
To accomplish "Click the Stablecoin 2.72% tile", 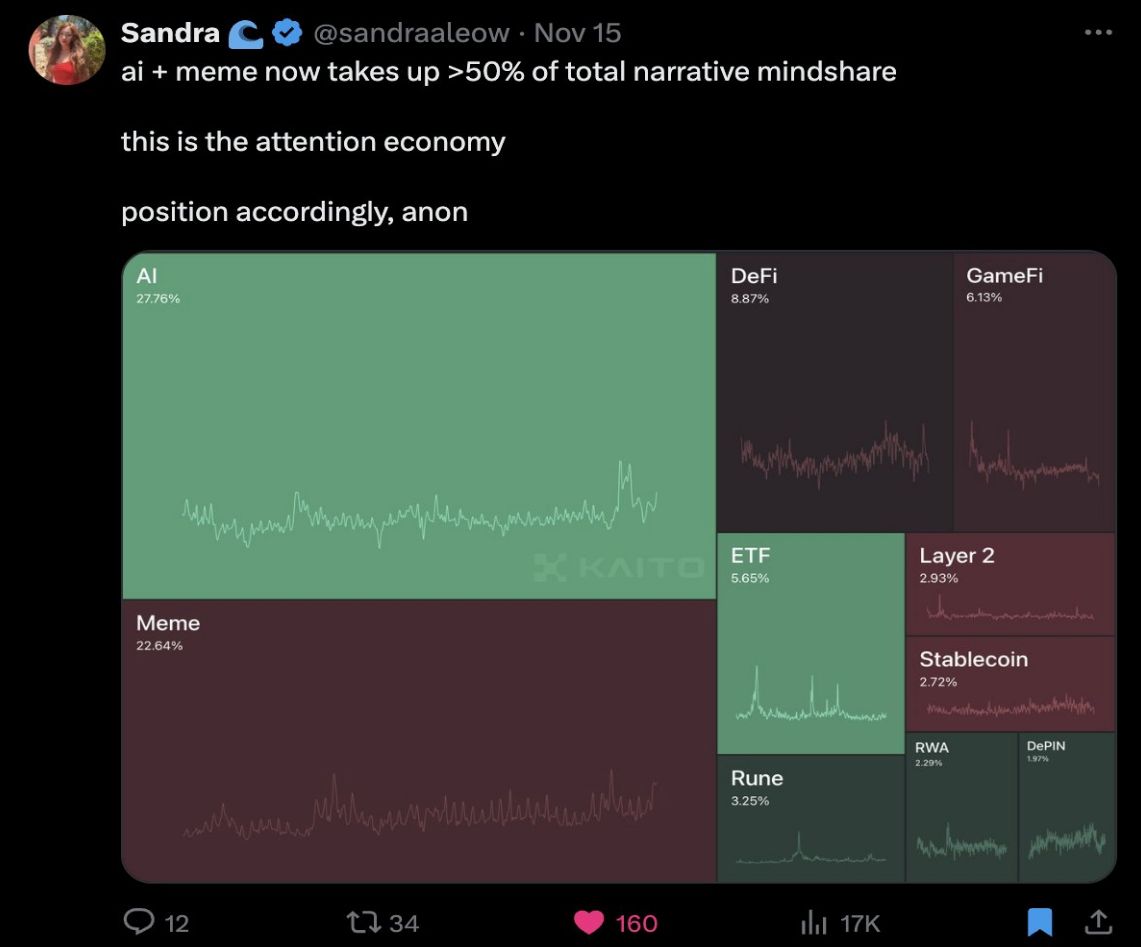I will pos(1010,685).
